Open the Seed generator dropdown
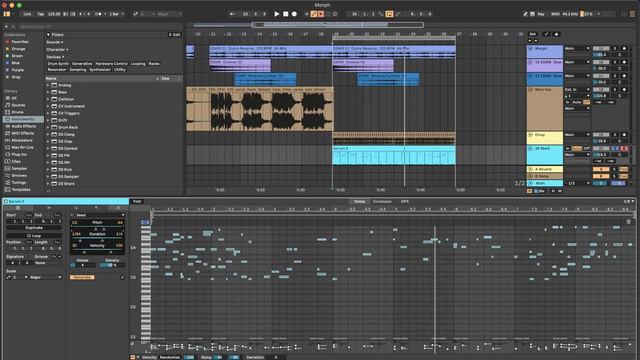 [x=97, y=215]
